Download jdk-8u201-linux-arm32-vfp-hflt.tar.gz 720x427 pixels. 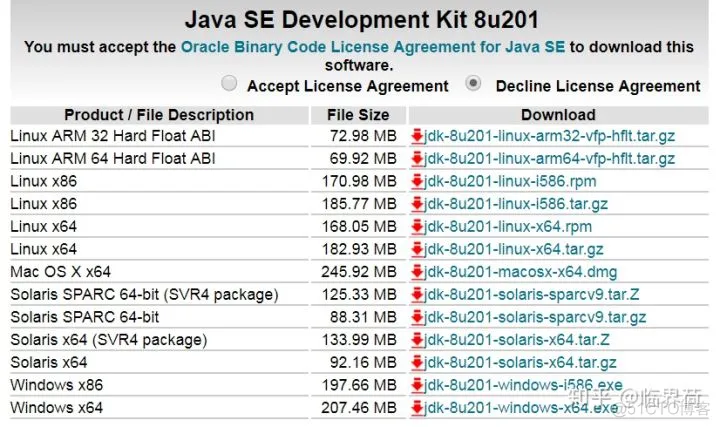click(549, 136)
